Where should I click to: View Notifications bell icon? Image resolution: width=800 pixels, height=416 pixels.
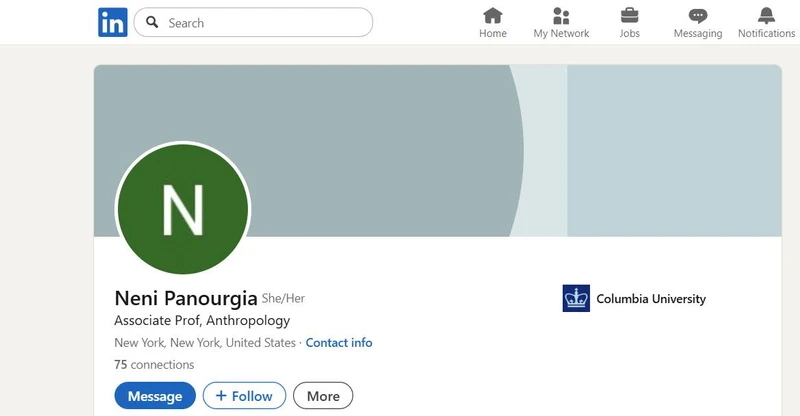coord(766,16)
